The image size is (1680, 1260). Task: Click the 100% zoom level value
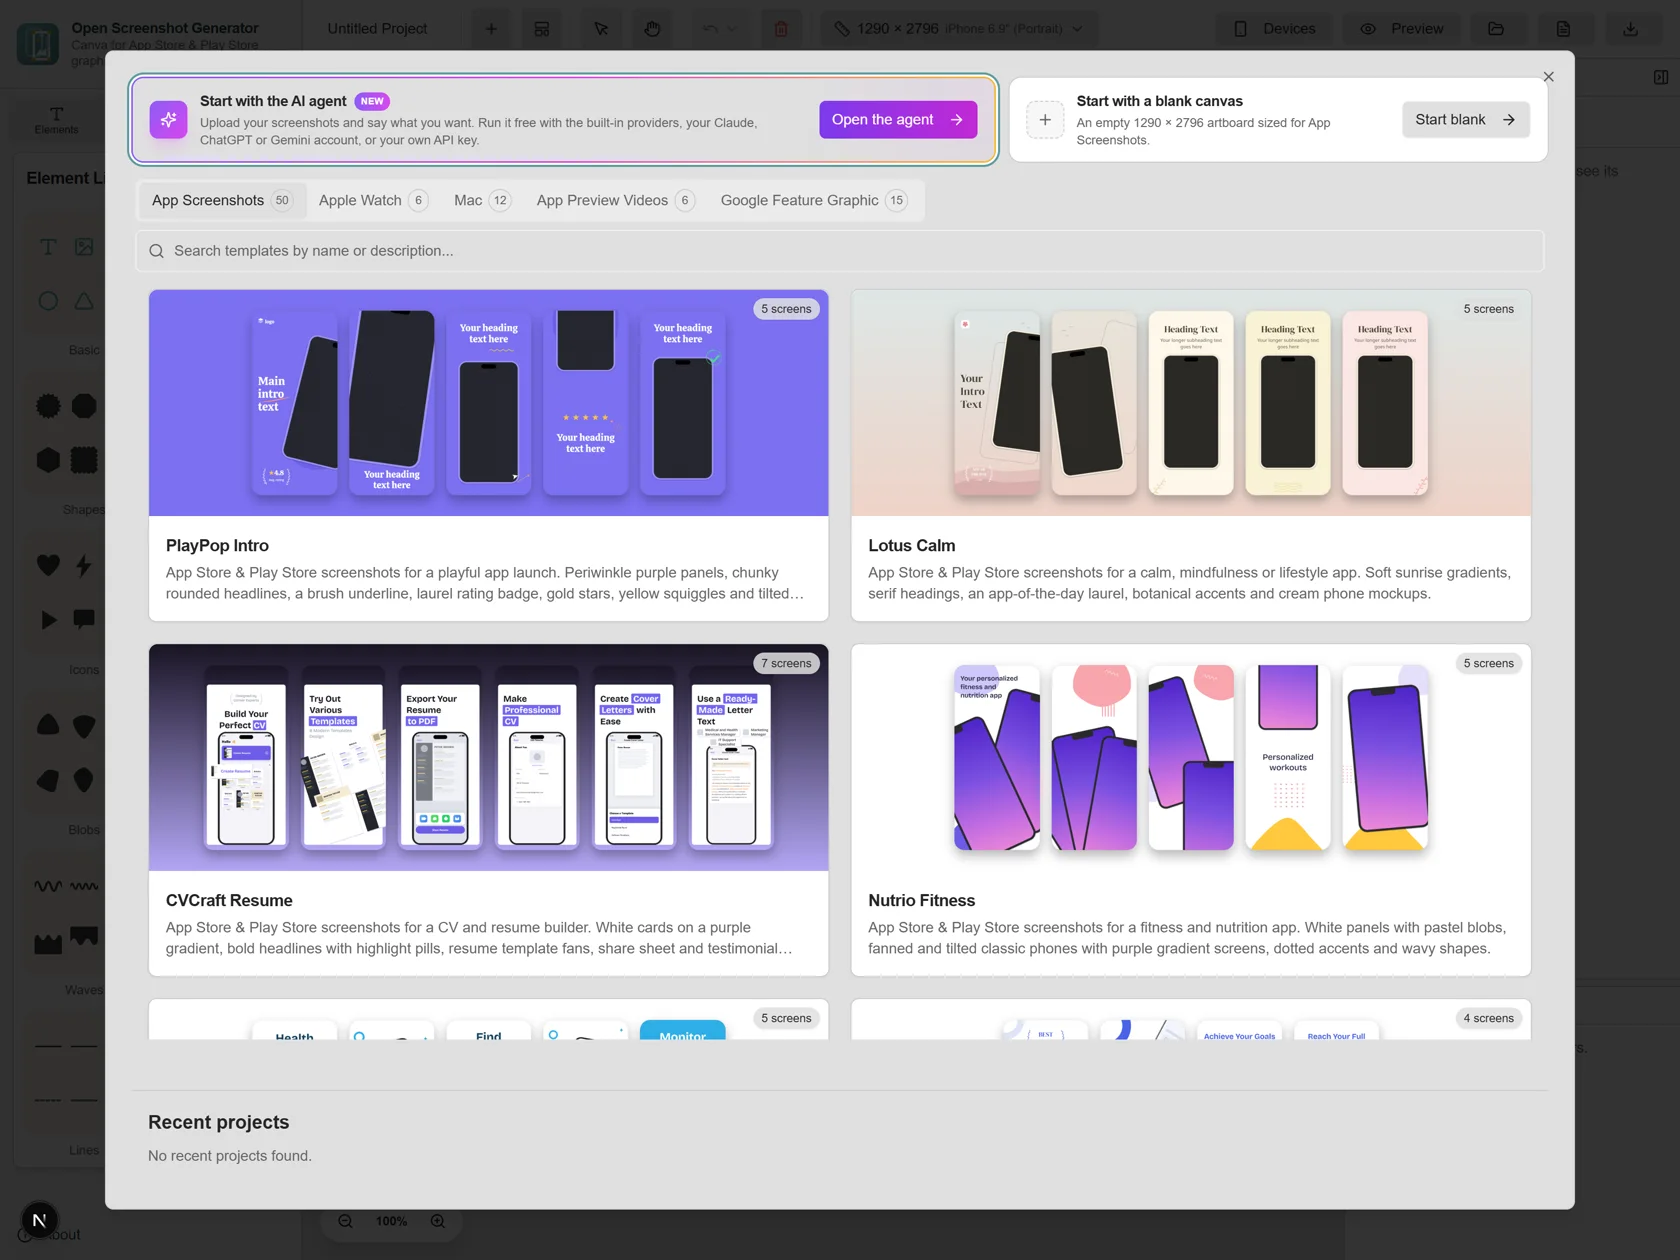pyautogui.click(x=391, y=1221)
